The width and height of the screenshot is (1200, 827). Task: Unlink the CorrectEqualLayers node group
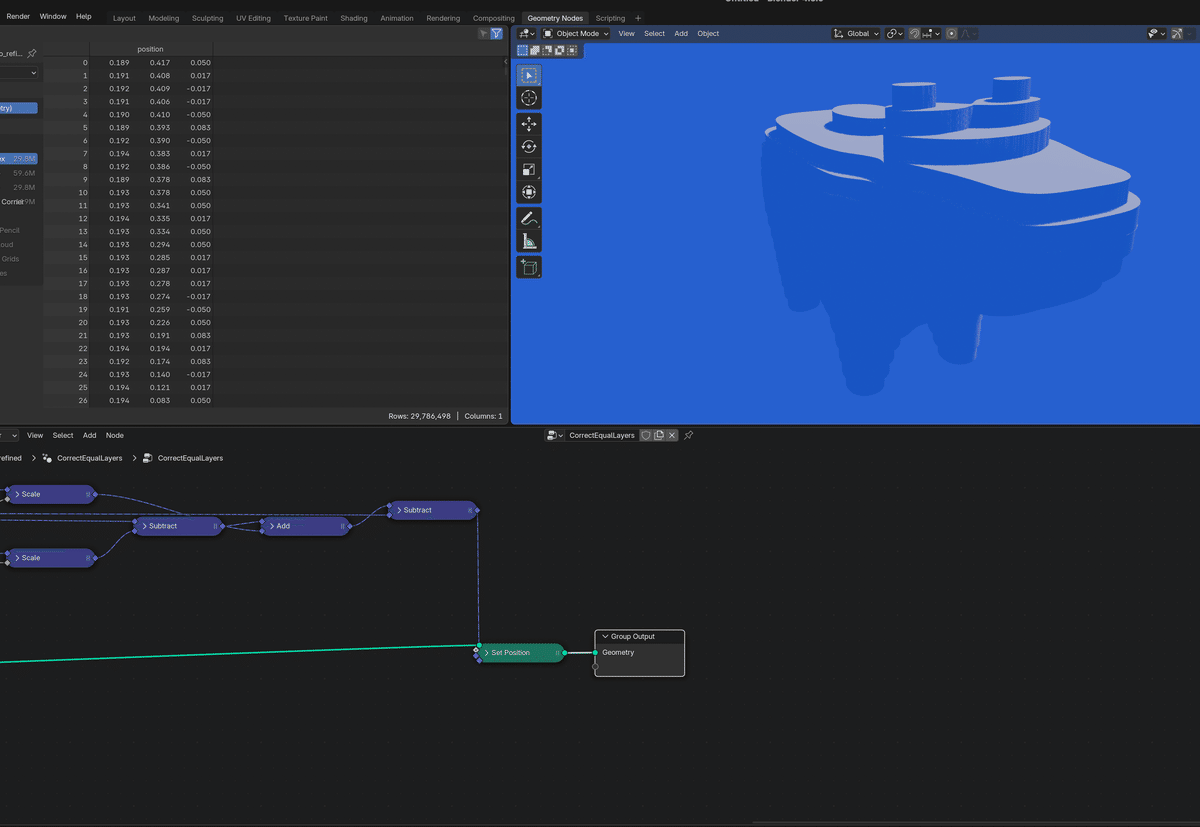point(672,435)
